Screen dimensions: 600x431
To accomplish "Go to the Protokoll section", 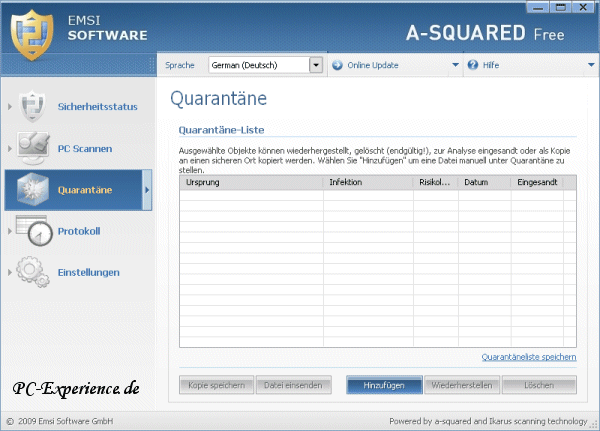I will tap(79, 231).
